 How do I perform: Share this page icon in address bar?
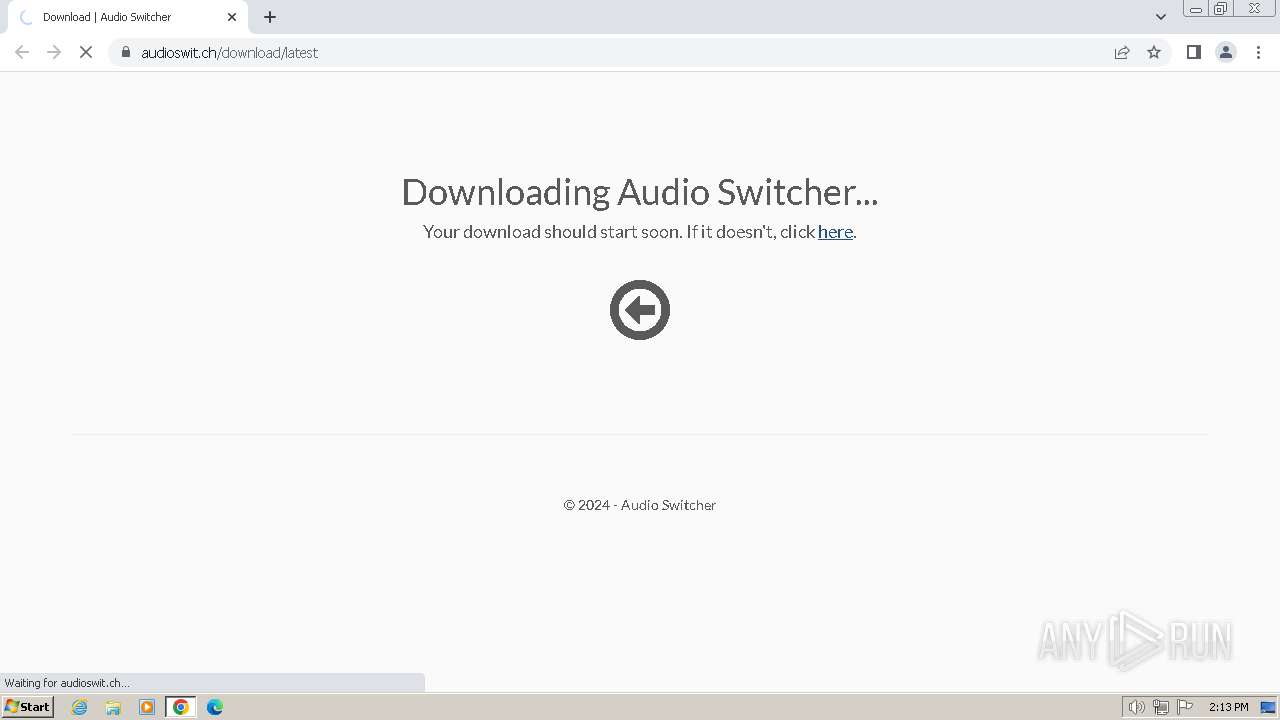pyautogui.click(x=1122, y=52)
